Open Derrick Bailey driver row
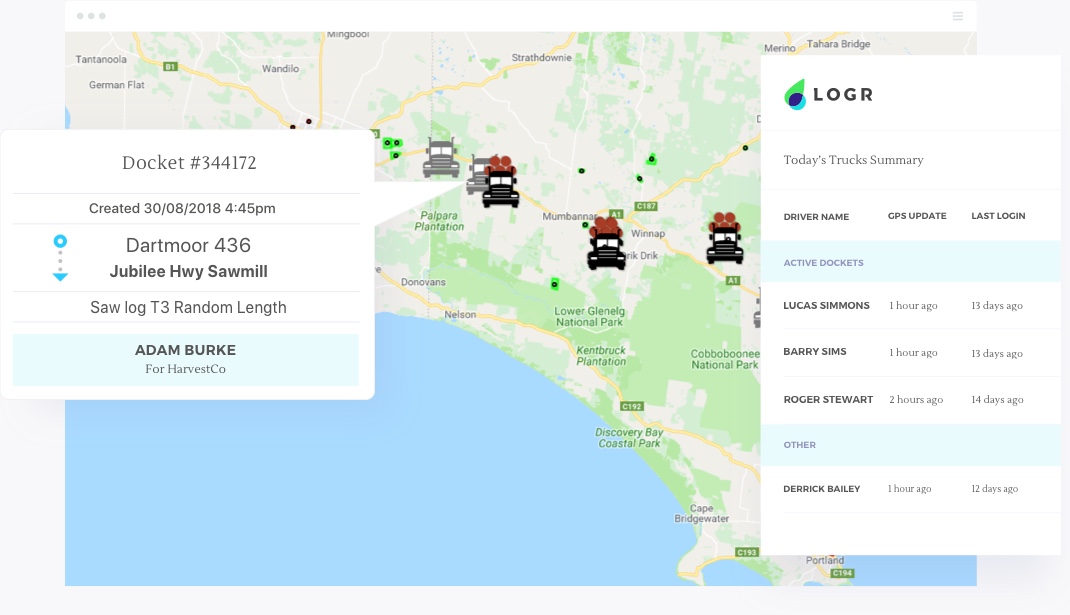1070x615 pixels. [910, 489]
